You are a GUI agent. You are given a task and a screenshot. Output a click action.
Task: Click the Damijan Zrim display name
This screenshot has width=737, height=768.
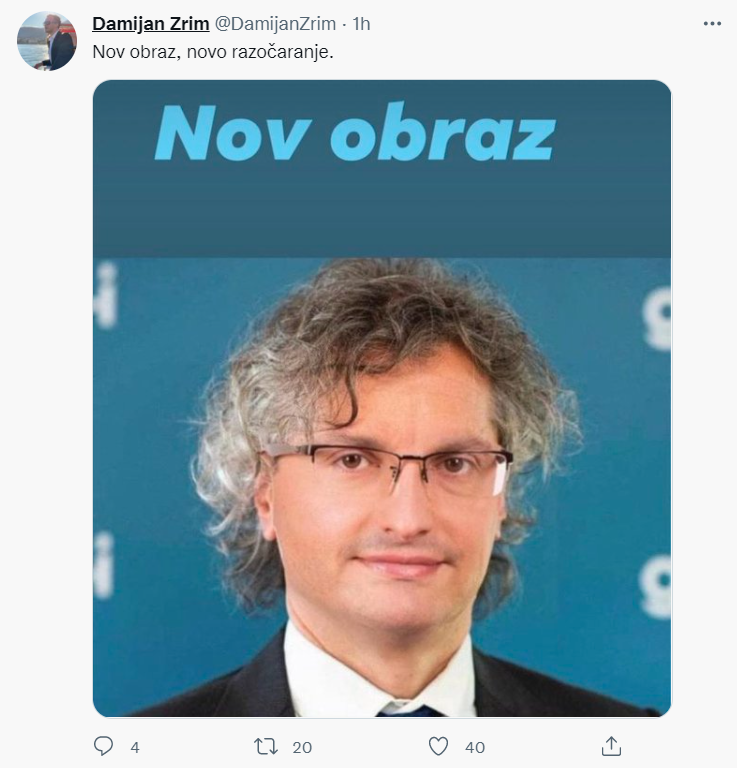point(151,24)
